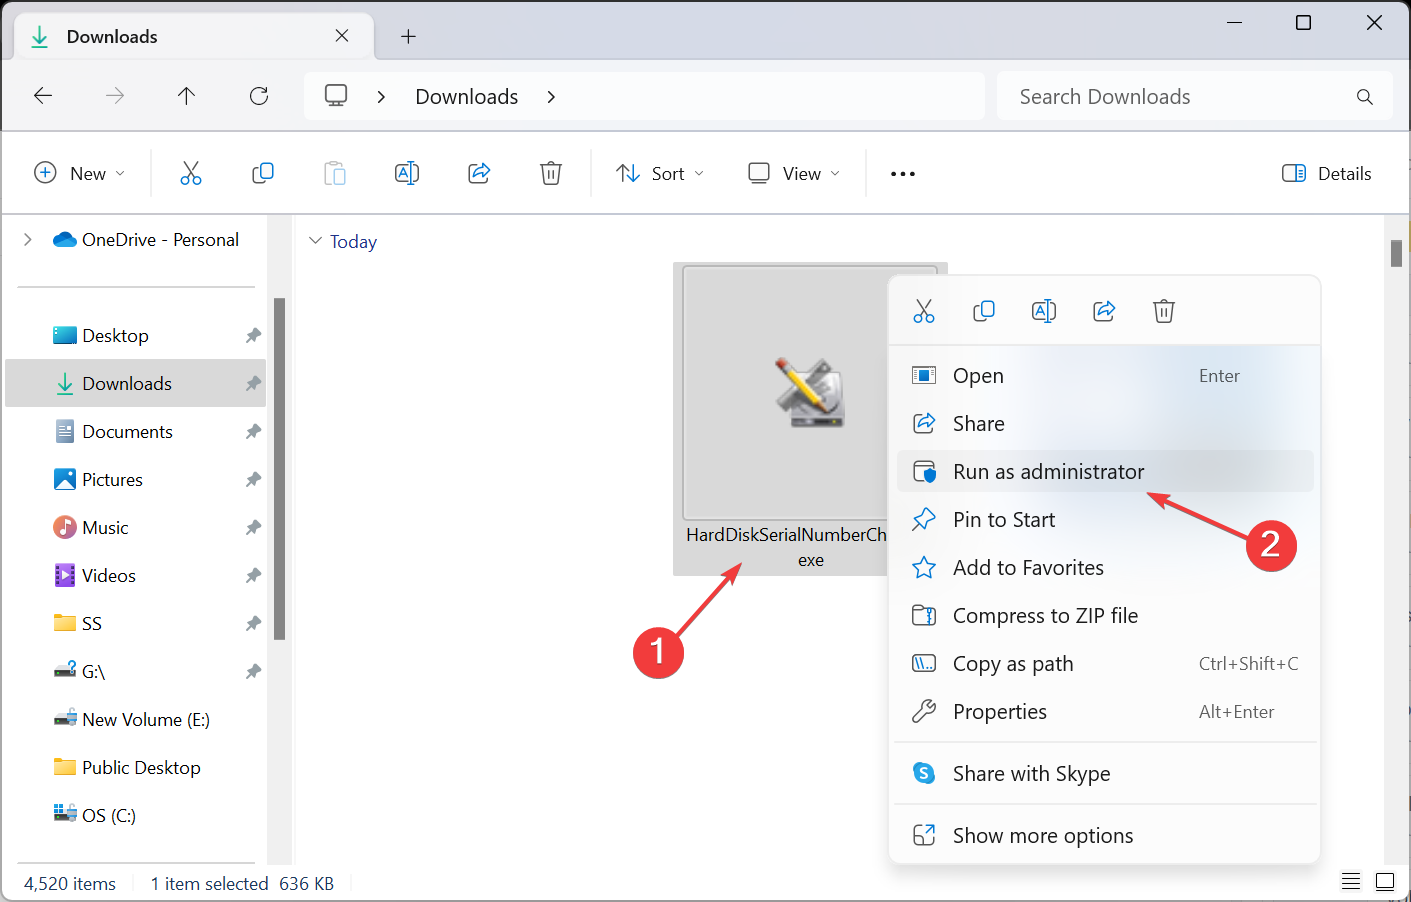This screenshot has height=902, width=1411.
Task: Refresh the Downloads folder
Action: coord(259,96)
